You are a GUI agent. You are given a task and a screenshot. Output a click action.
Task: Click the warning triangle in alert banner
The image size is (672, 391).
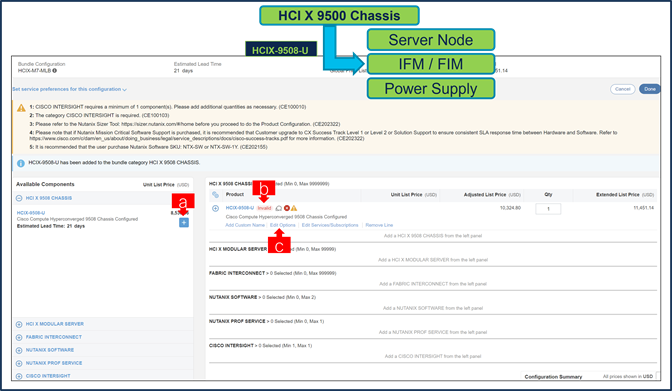[x=21, y=108]
